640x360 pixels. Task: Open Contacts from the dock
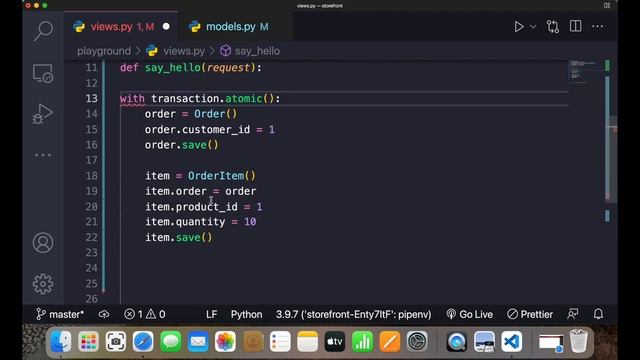[x=253, y=341]
